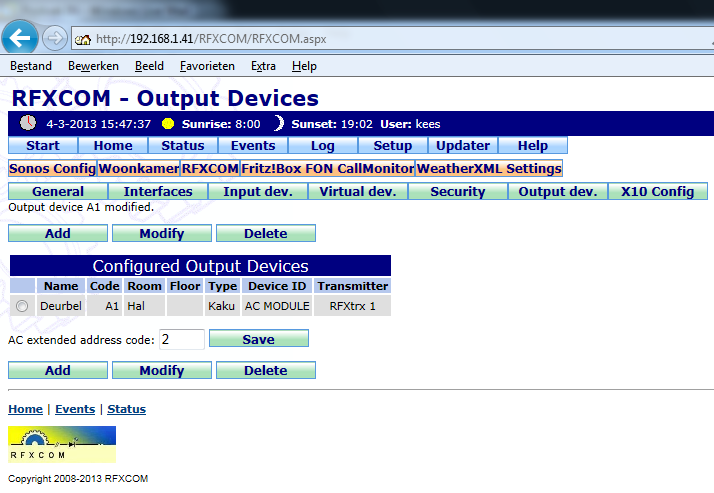
Task: Click the Device ID column header
Action: (277, 286)
